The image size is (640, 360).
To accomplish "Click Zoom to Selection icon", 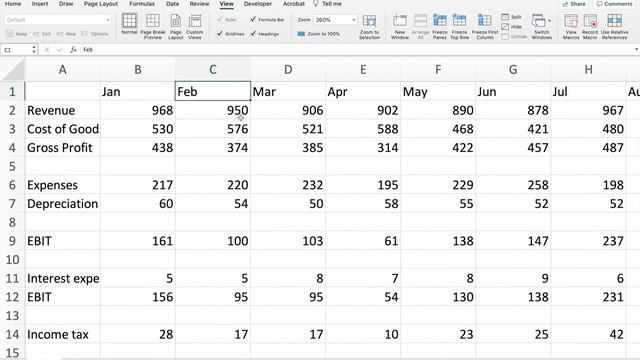I will [x=369, y=21].
